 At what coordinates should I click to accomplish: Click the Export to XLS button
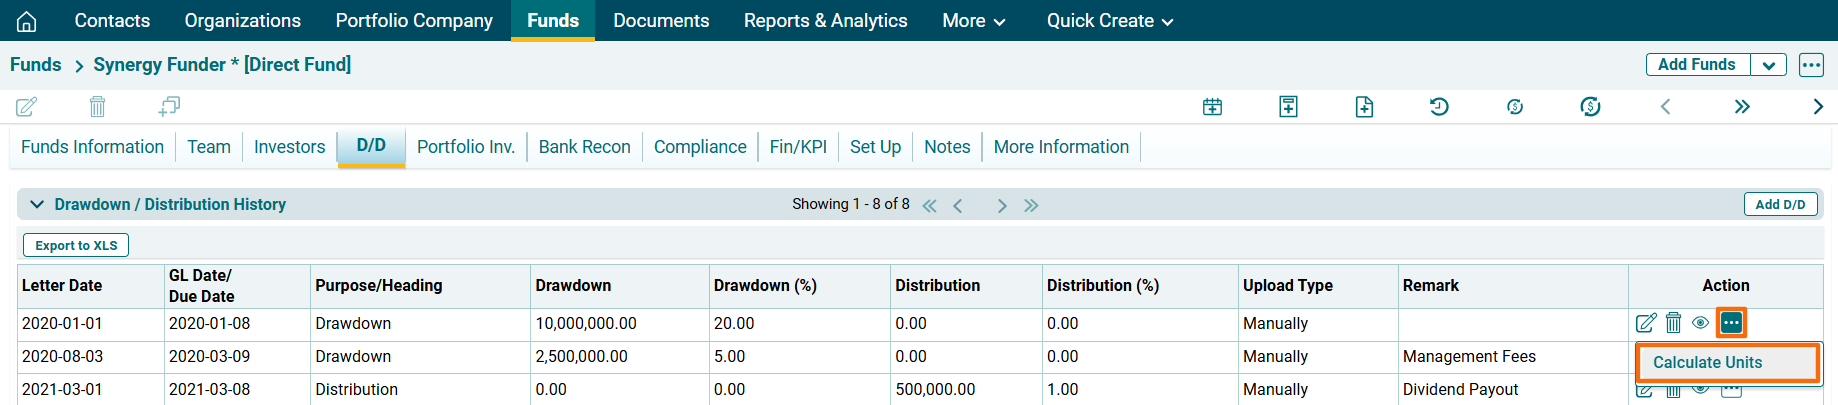[76, 245]
